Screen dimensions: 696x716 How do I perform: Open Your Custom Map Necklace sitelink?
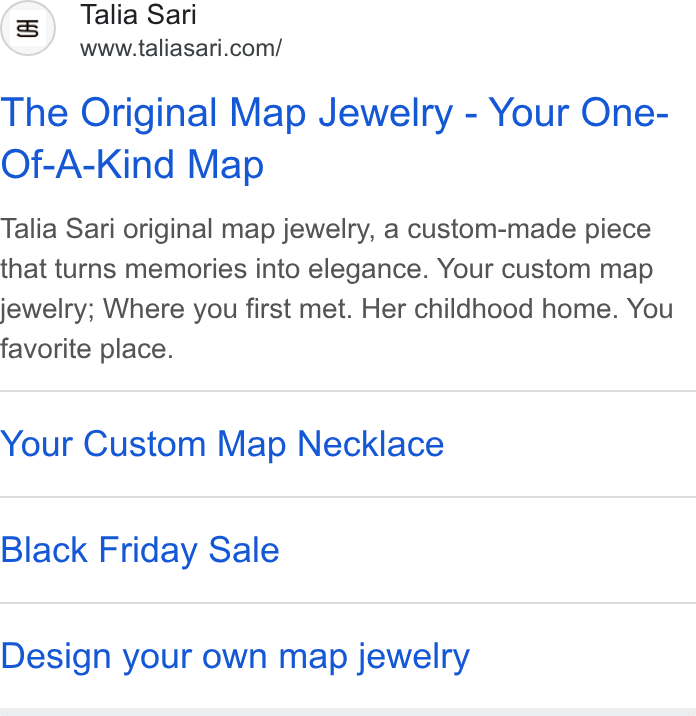(222, 444)
